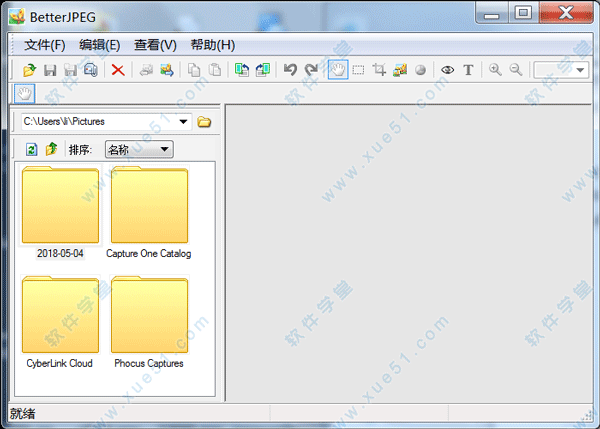Refresh the folder listing
Viewport: 600px width, 429px height.
(31, 149)
